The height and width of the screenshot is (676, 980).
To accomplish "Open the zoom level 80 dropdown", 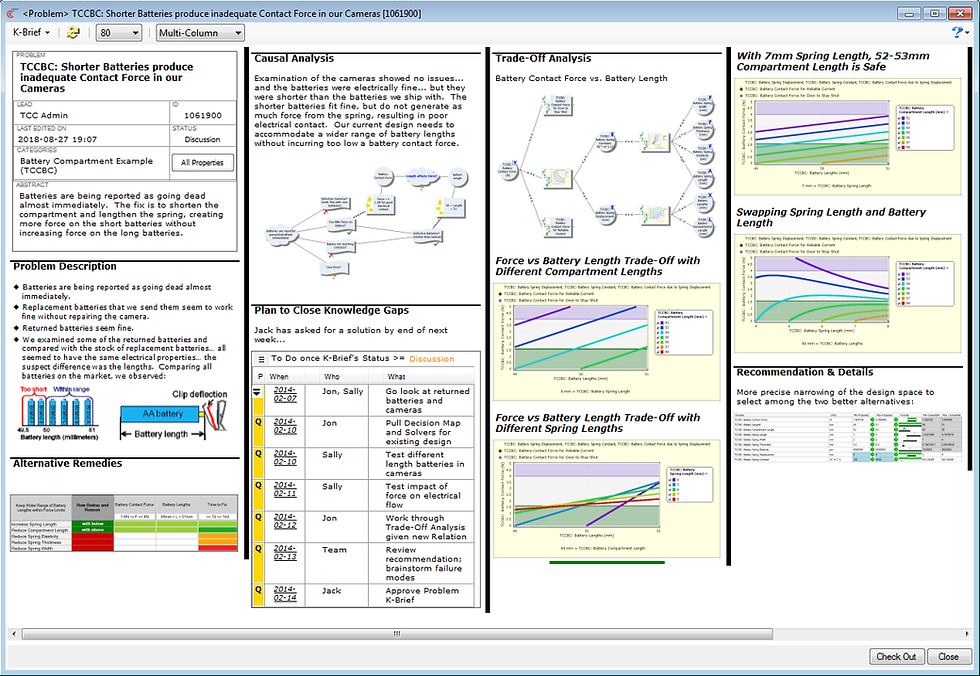I will 119,32.
